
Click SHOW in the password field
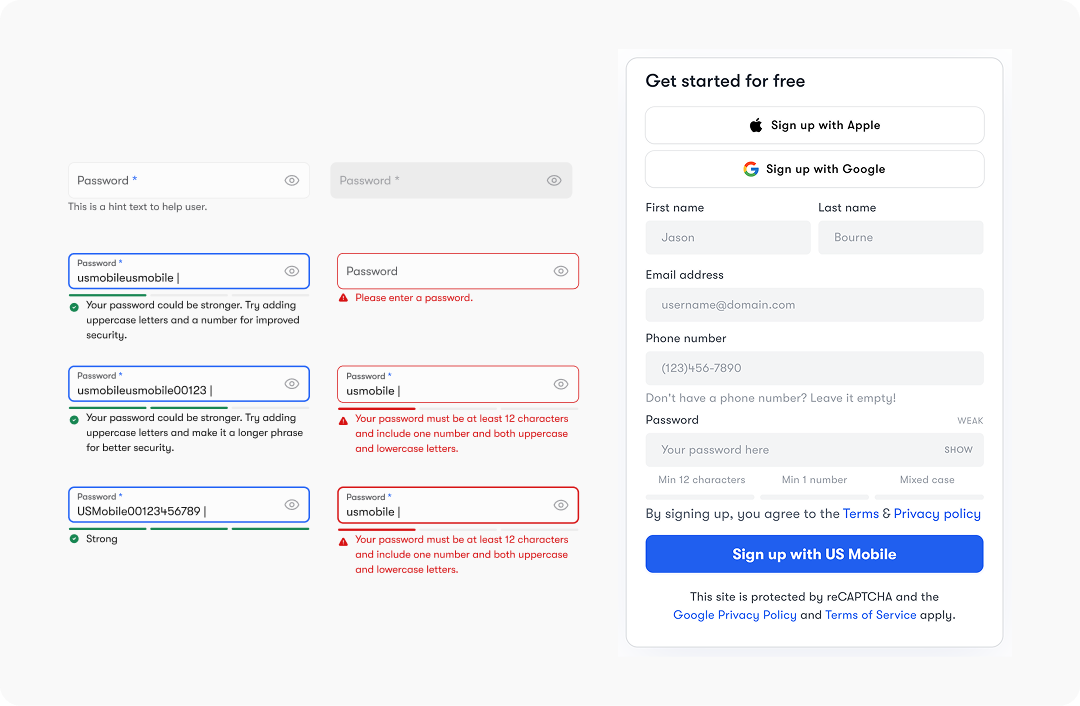pyautogui.click(x=958, y=450)
